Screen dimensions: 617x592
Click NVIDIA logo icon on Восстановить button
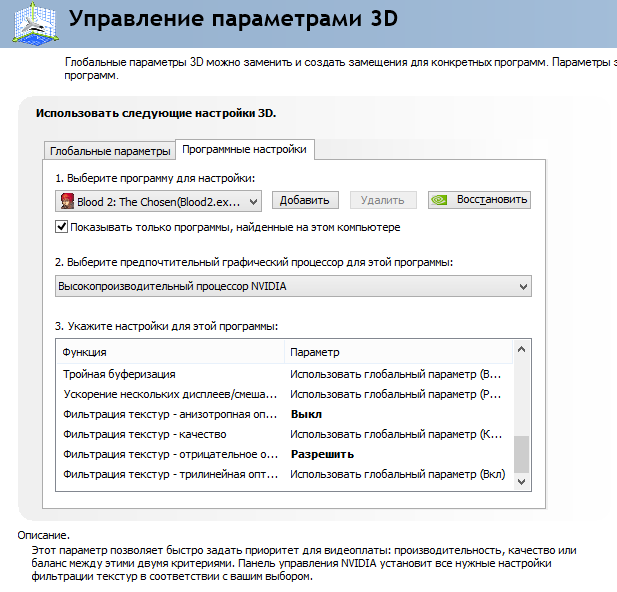coord(439,200)
